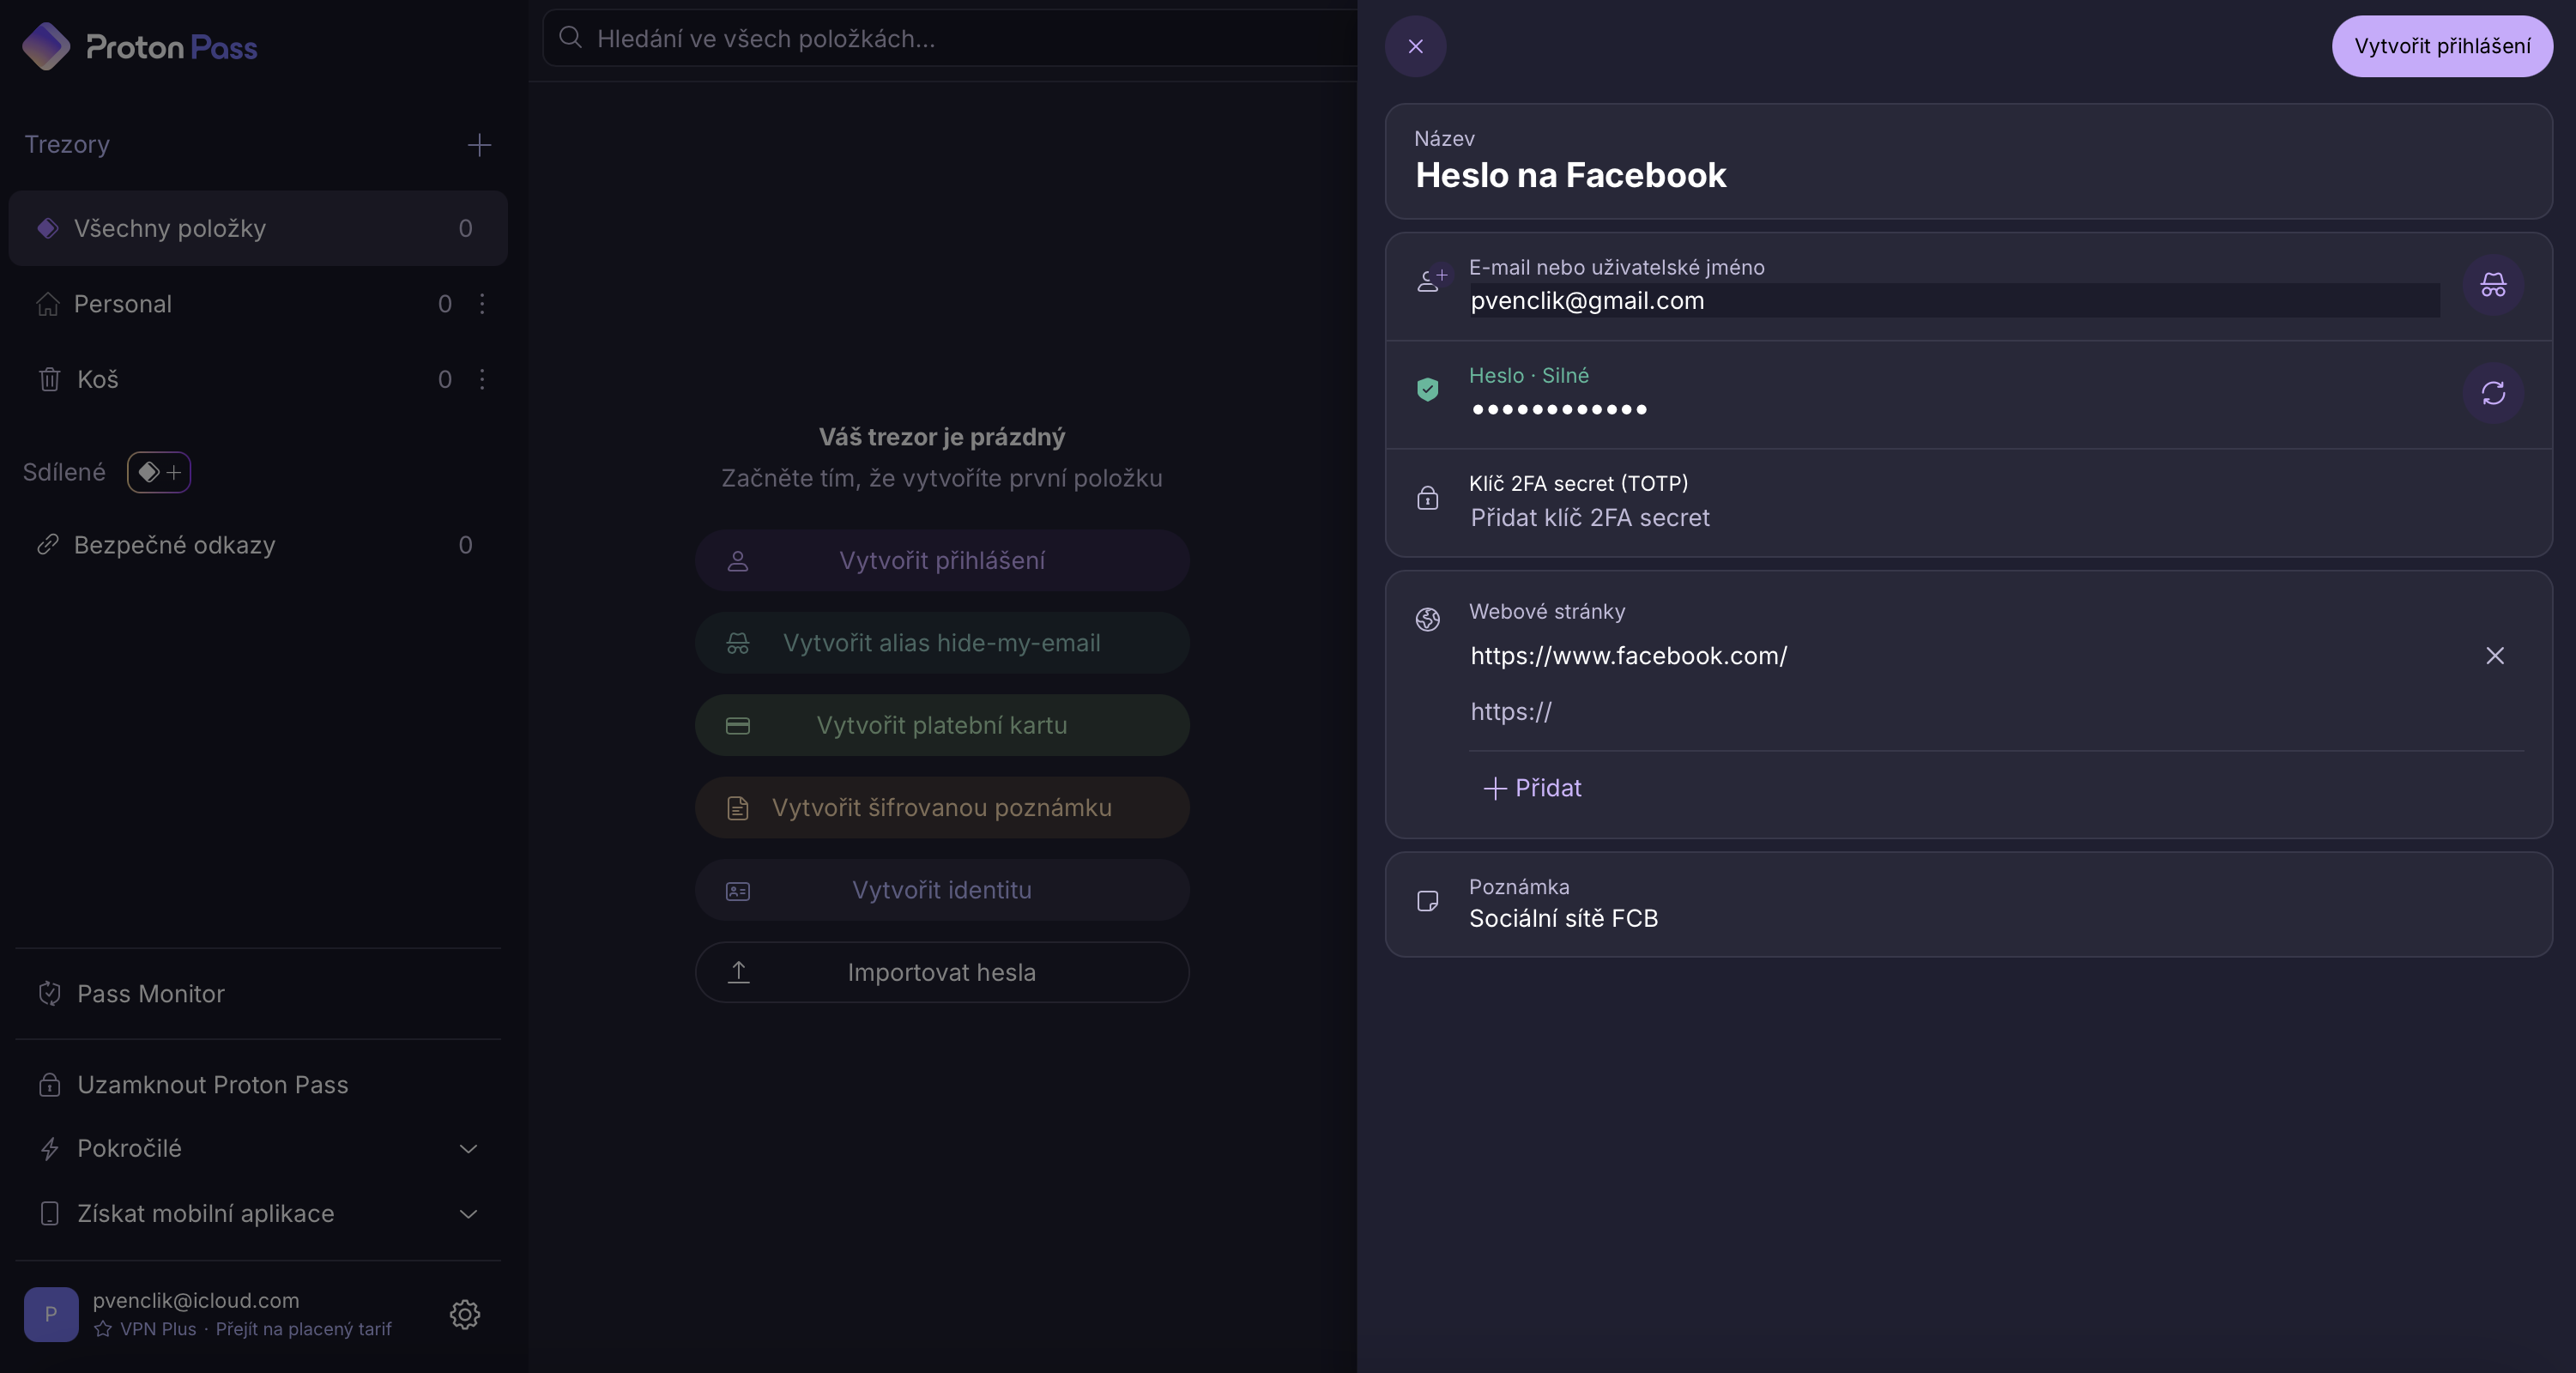Open the Personal vault three-dot menu
The width and height of the screenshot is (2576, 1373).
pyautogui.click(x=482, y=304)
